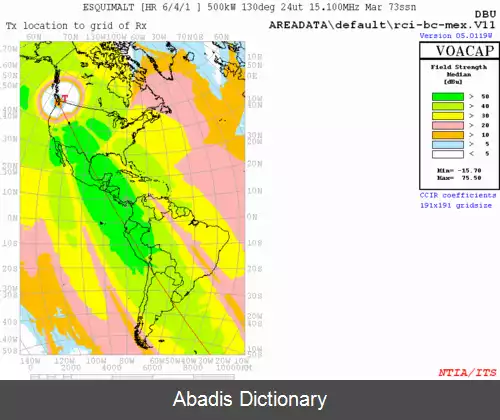Image resolution: width=500 pixels, height=420 pixels.
Task: Click the red T transmitter marker
Action: coord(64,98)
